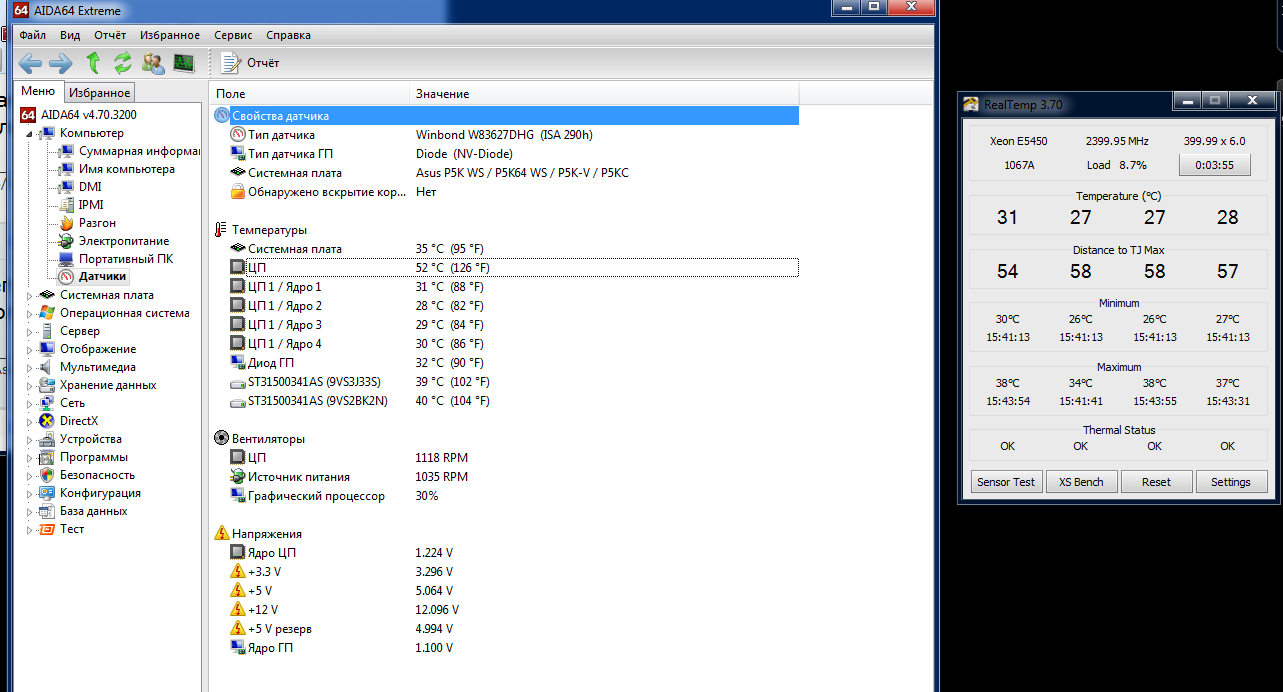
Task: Select the ST31500341AS (9VS2BK2N) drive row
Action: [506, 401]
